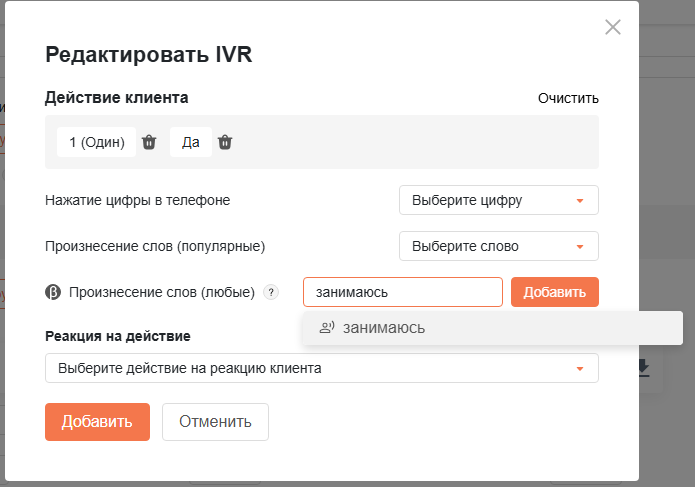Click speech icon in the занимаюсь suggestion

[327, 328]
